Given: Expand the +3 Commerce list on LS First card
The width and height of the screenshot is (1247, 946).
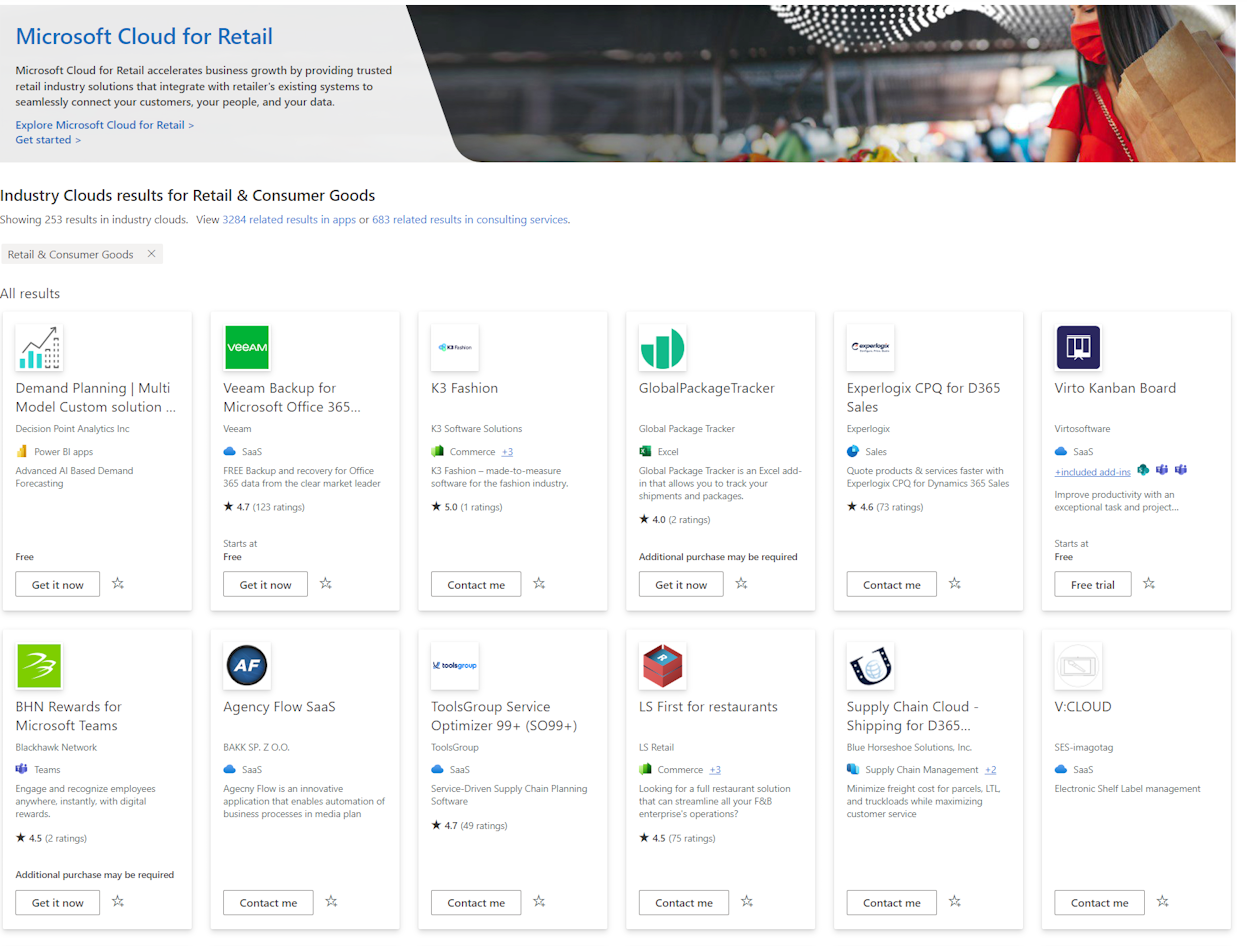Looking at the screenshot, I should pyautogui.click(x=714, y=769).
